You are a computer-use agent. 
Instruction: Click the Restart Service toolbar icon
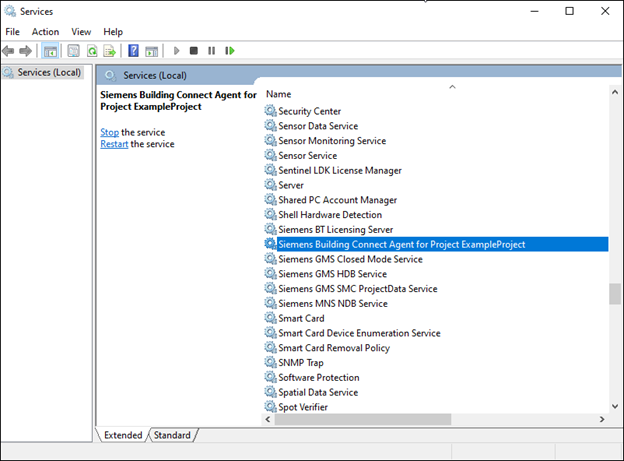pyautogui.click(x=229, y=50)
